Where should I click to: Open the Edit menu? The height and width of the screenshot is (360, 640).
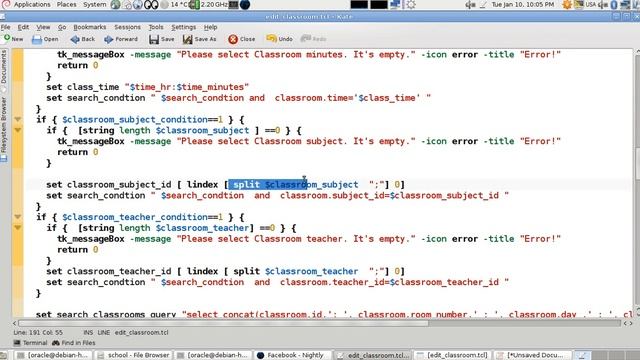point(23,27)
